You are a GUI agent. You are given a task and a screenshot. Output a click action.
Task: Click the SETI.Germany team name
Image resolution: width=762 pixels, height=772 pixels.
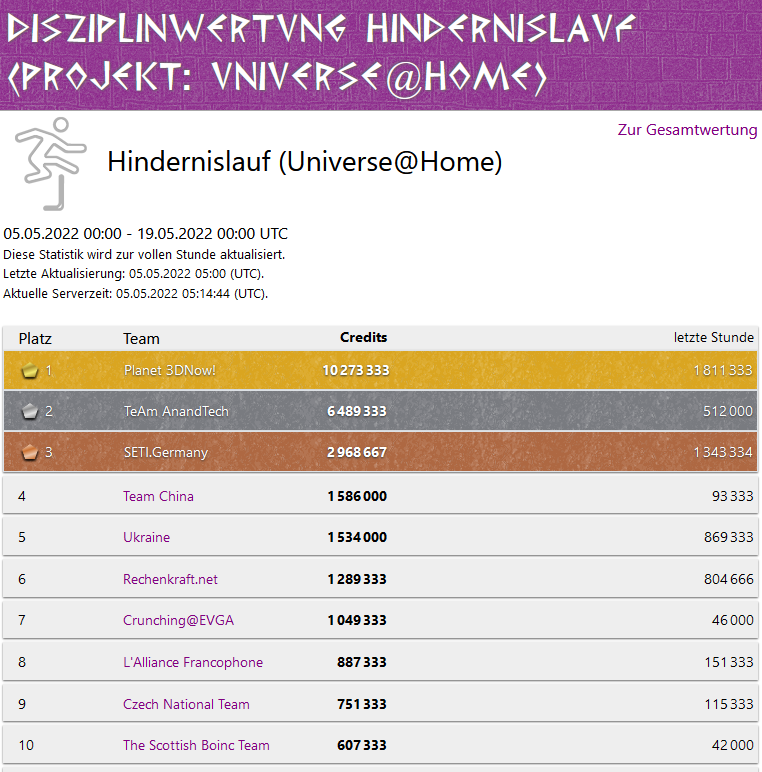[166, 452]
